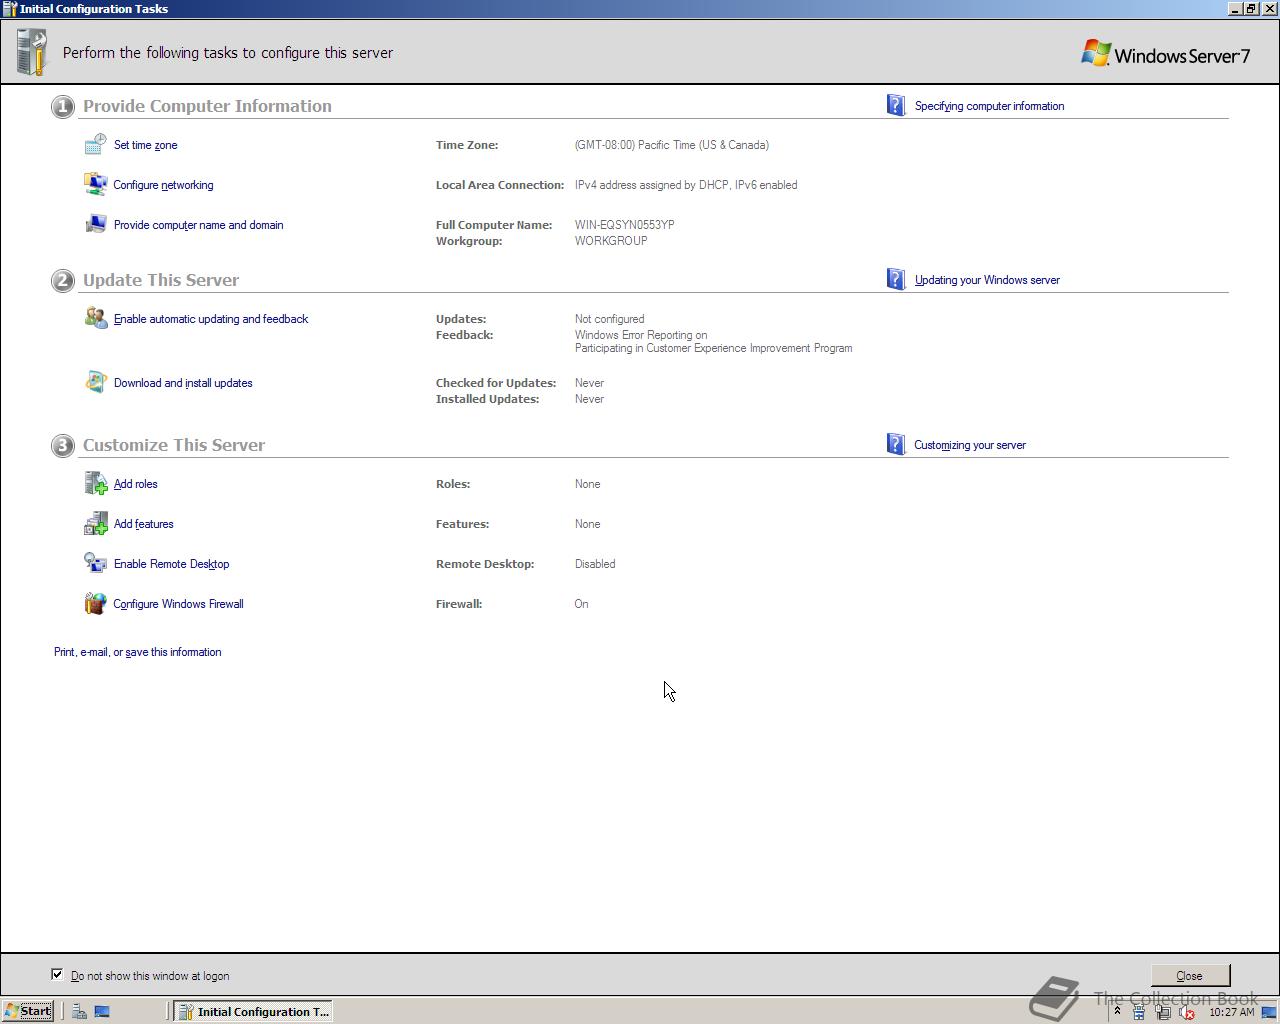Click Print, e-mail, or save this information

tap(137, 652)
